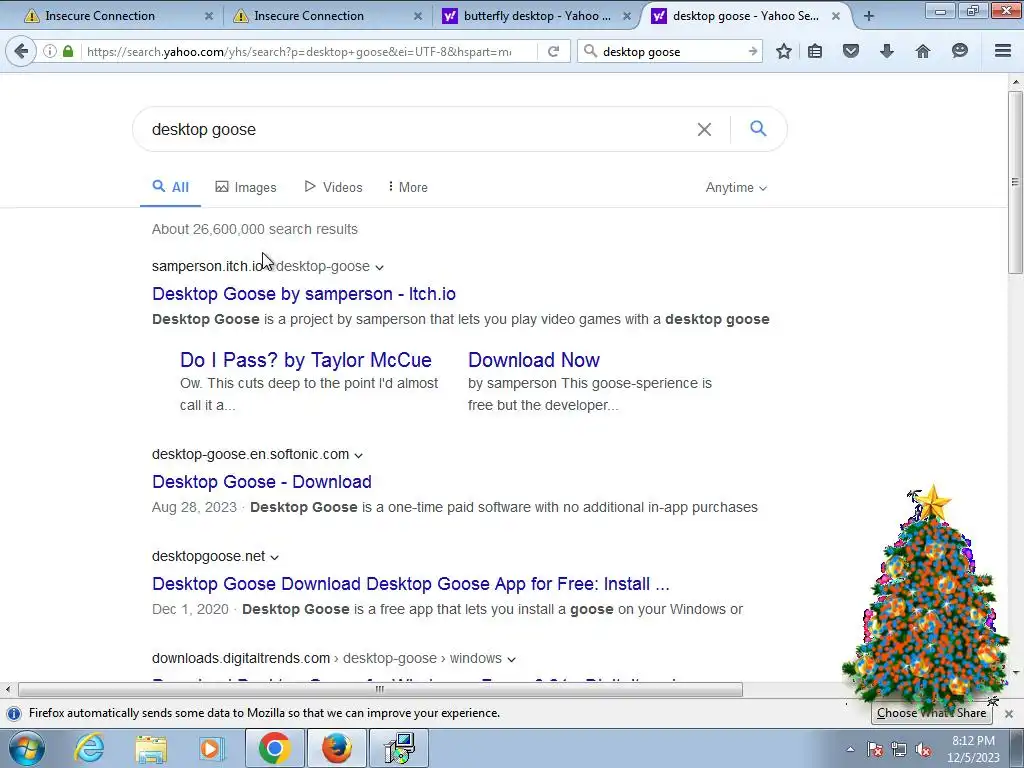The width and height of the screenshot is (1024, 768).
Task: Click the vertical scrollbar up arrow
Action: pos(1015,82)
